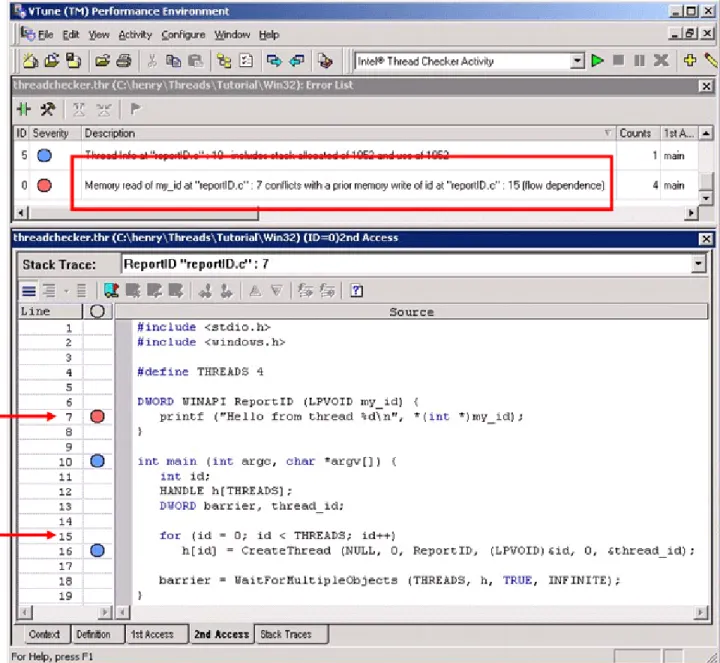Click the VTune icon left of File menu
This screenshot has width=720, height=663.
27,34
